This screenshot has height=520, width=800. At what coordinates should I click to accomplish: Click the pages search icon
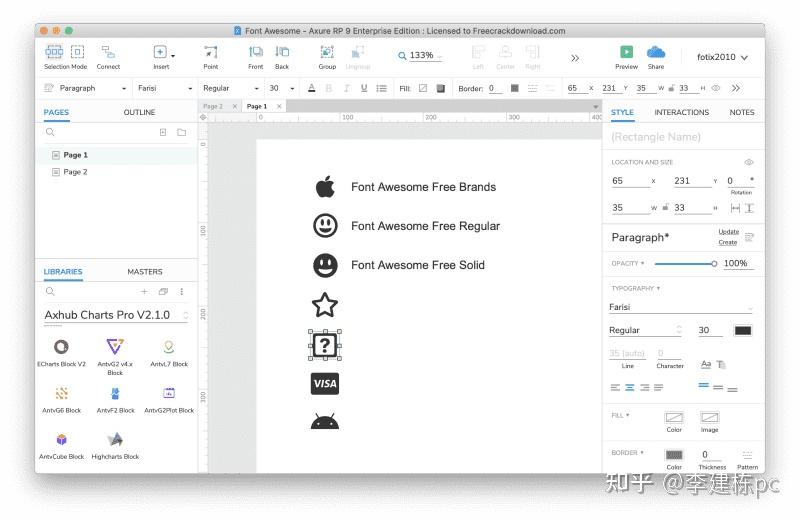coord(50,132)
